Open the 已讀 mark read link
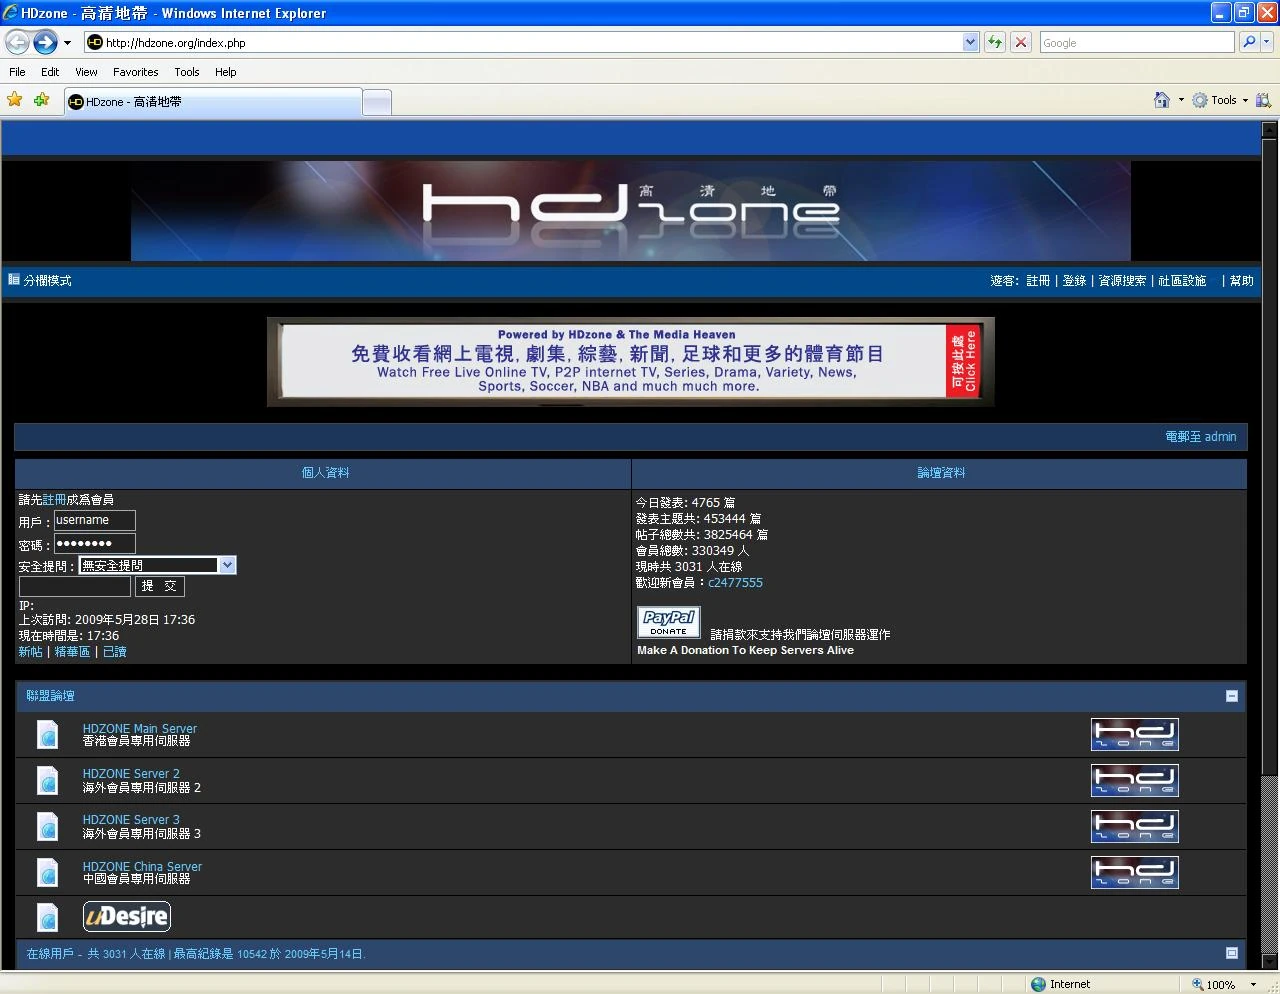 click(x=115, y=652)
